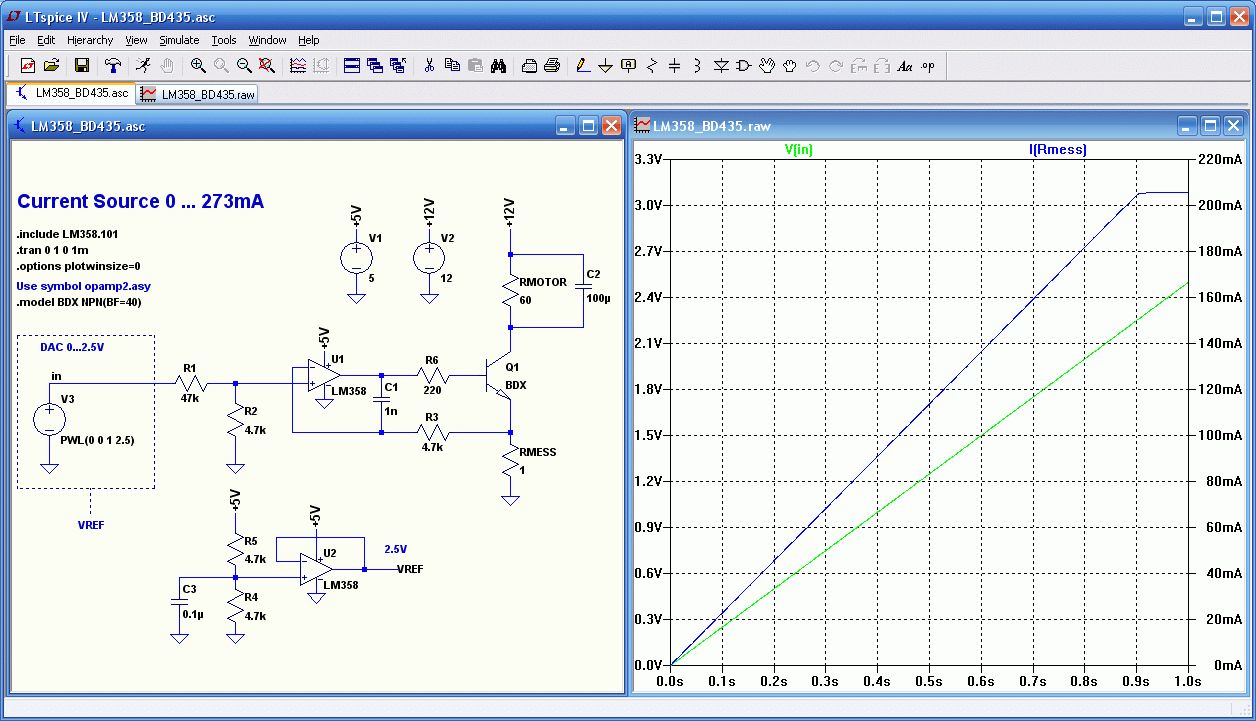Select the Draw Wire pencil tool
Viewport: 1256px width, 721px height.
coord(582,66)
